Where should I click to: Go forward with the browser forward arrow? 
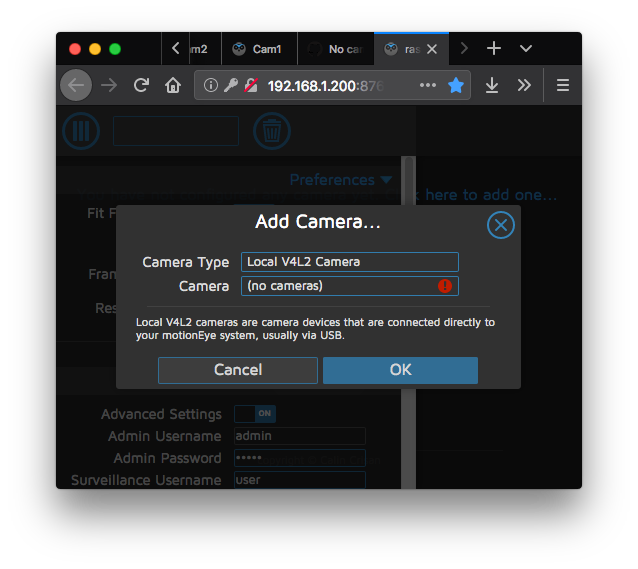coord(109,85)
